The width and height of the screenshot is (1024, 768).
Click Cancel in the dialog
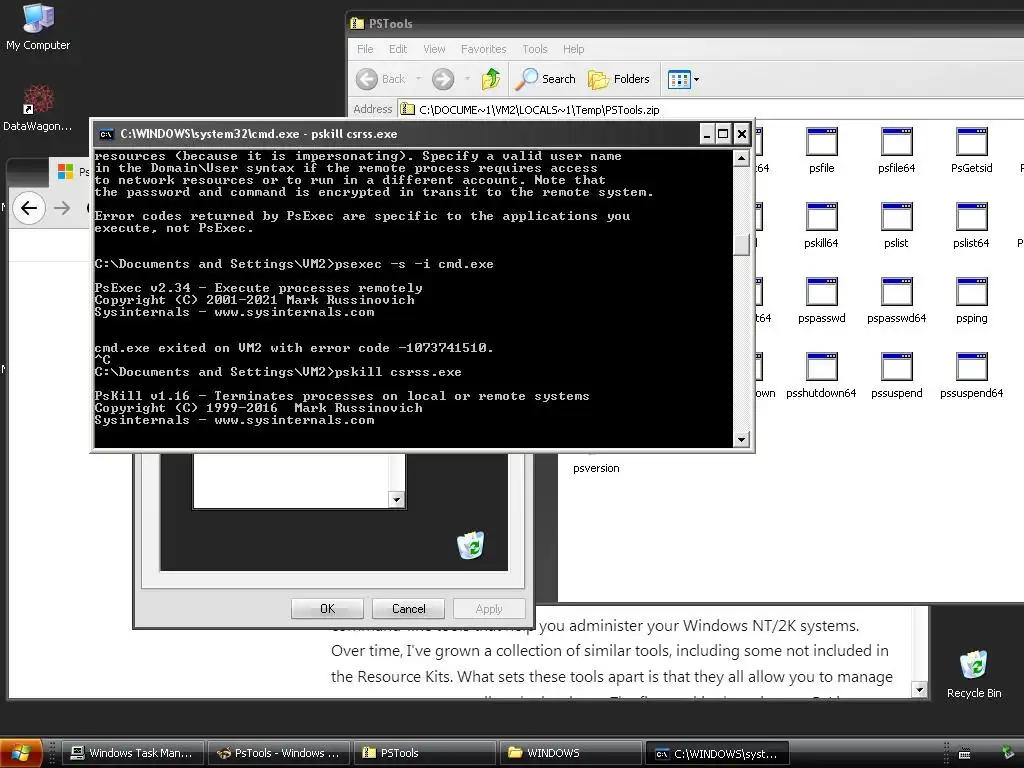[x=408, y=609]
